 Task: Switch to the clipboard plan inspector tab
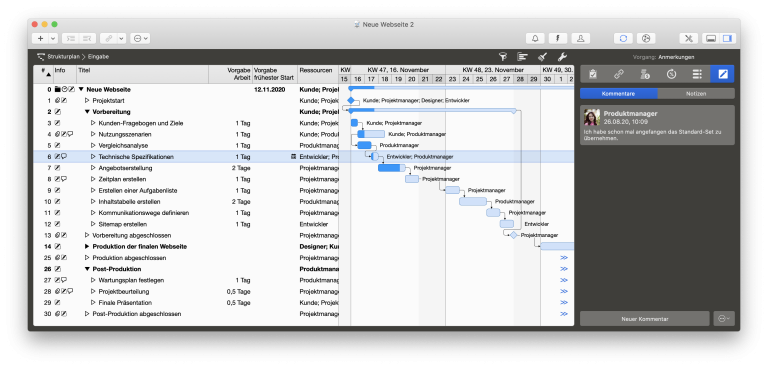click(593, 74)
